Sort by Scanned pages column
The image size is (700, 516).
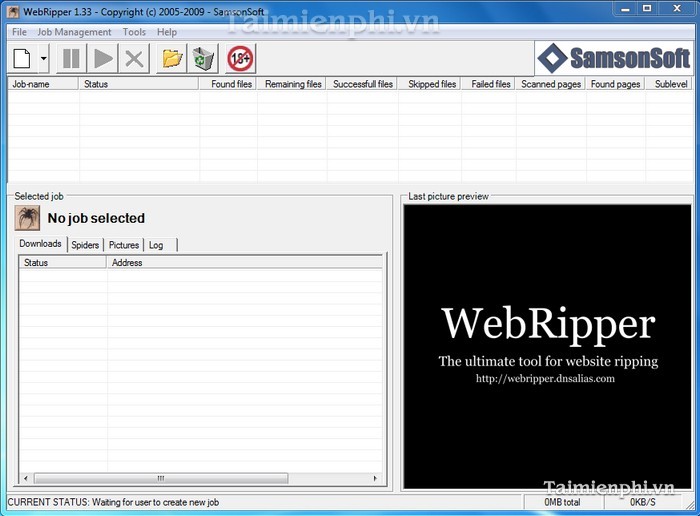pyautogui.click(x=551, y=84)
